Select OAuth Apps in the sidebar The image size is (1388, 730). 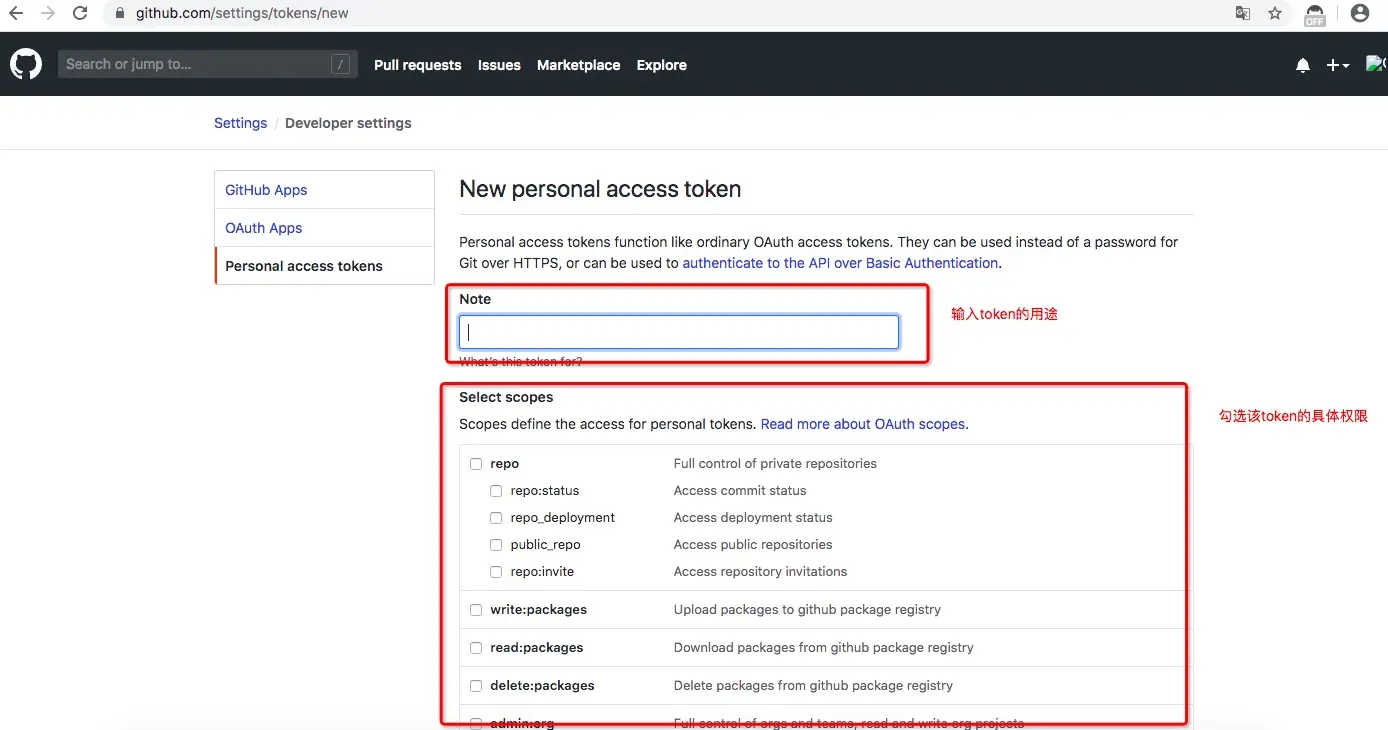pyautogui.click(x=263, y=228)
